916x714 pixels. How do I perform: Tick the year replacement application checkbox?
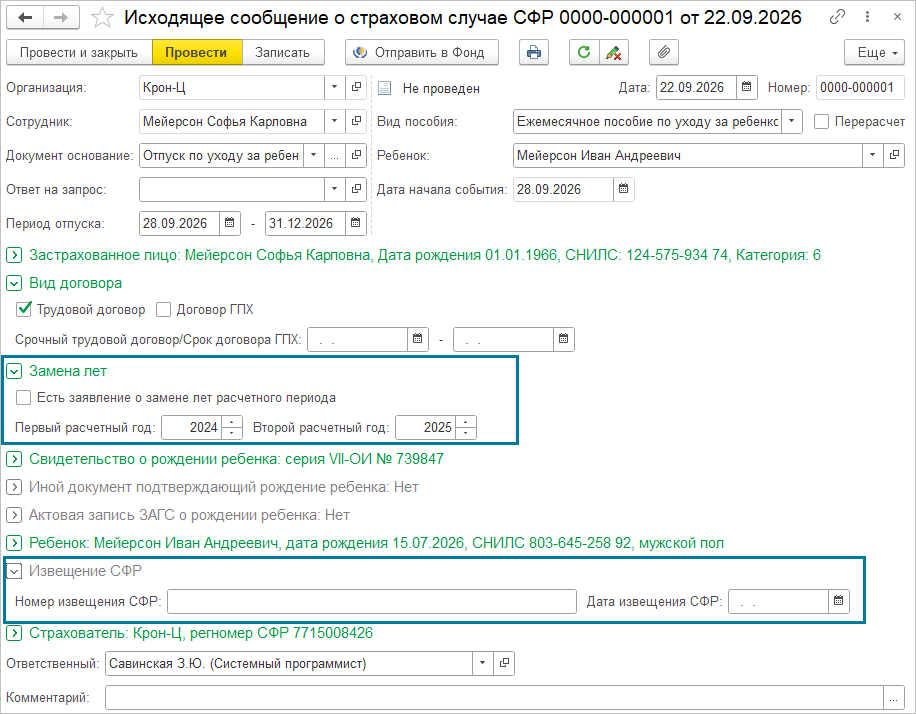23,398
